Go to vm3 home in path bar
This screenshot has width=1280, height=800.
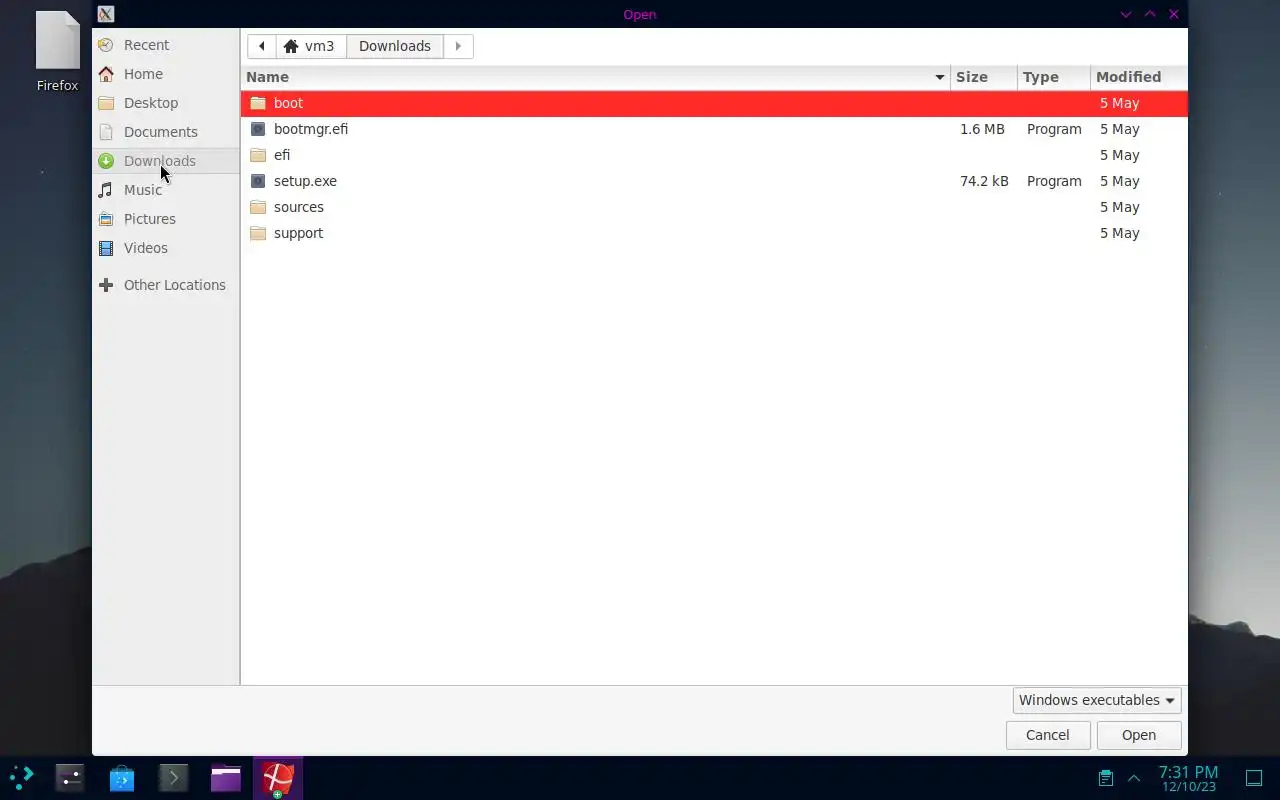310,46
